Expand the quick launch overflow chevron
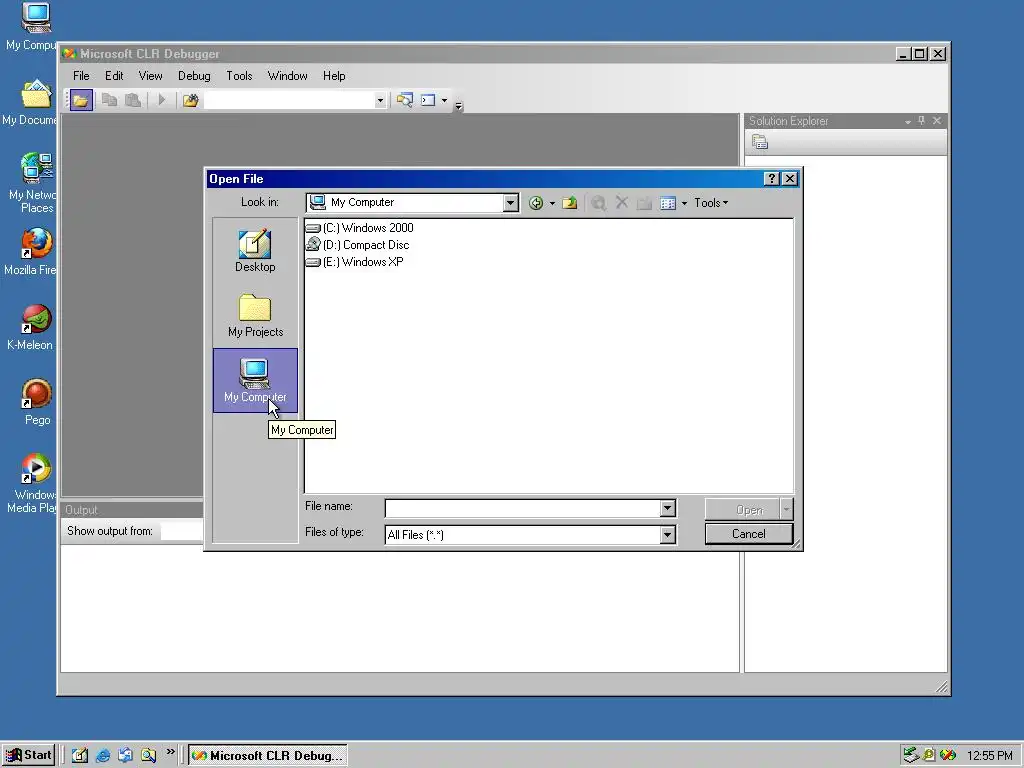The image size is (1024, 768). point(170,752)
